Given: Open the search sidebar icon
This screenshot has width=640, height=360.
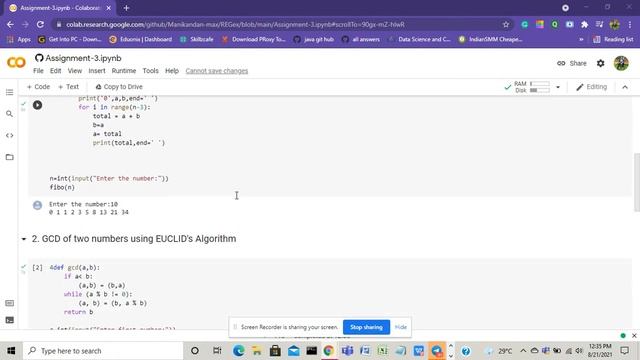Looking at the screenshot, I should tap(9, 114).
